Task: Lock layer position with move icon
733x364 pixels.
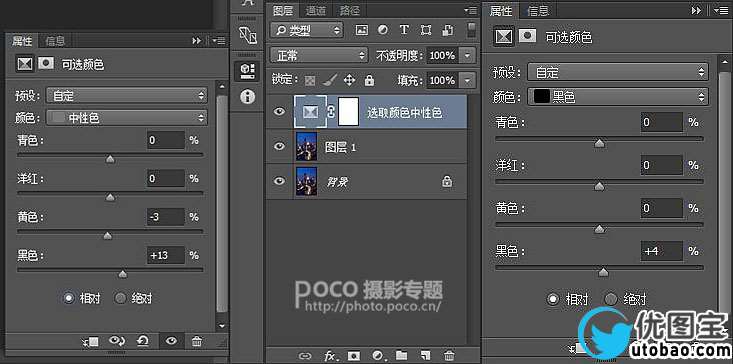Action: 349,80
